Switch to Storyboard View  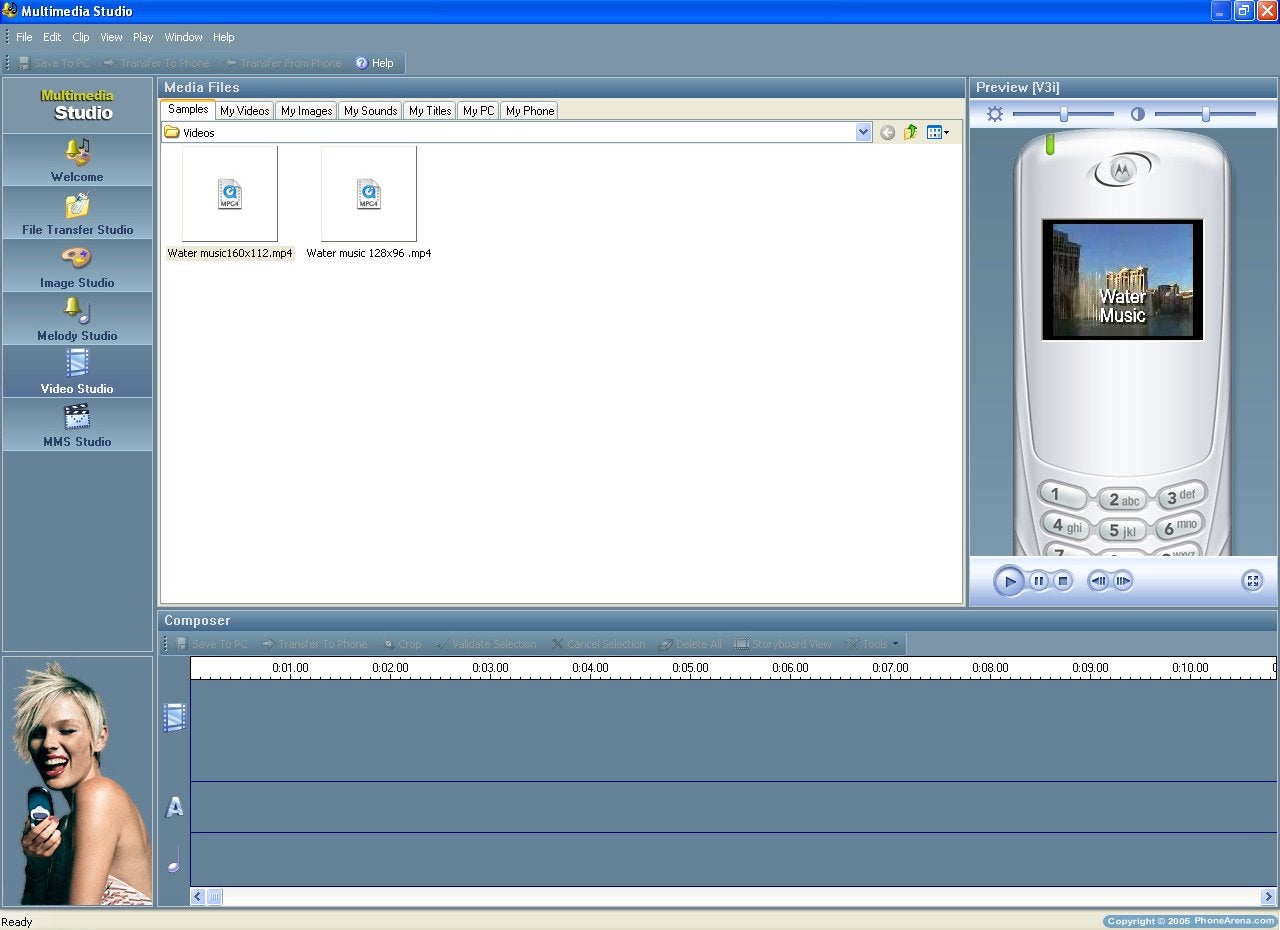click(783, 644)
